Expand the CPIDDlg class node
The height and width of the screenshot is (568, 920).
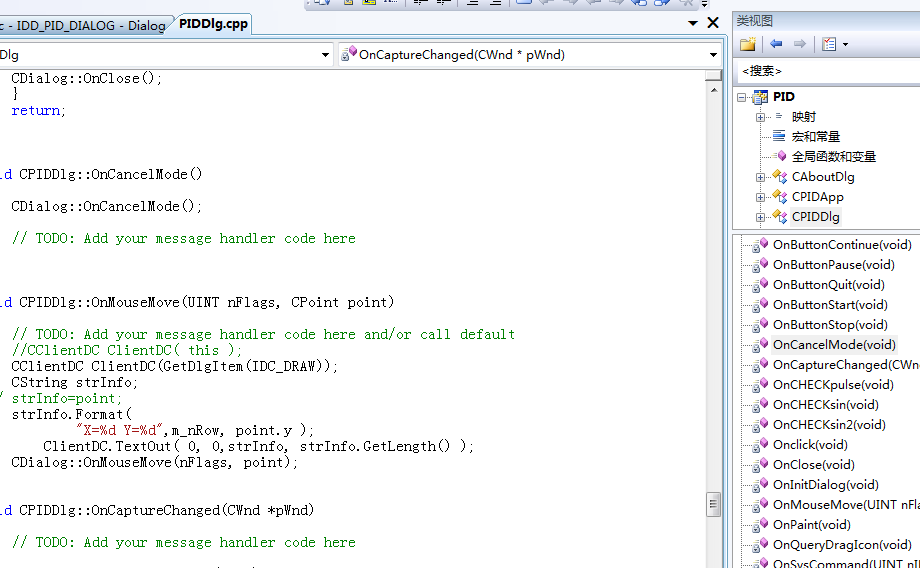click(x=760, y=217)
